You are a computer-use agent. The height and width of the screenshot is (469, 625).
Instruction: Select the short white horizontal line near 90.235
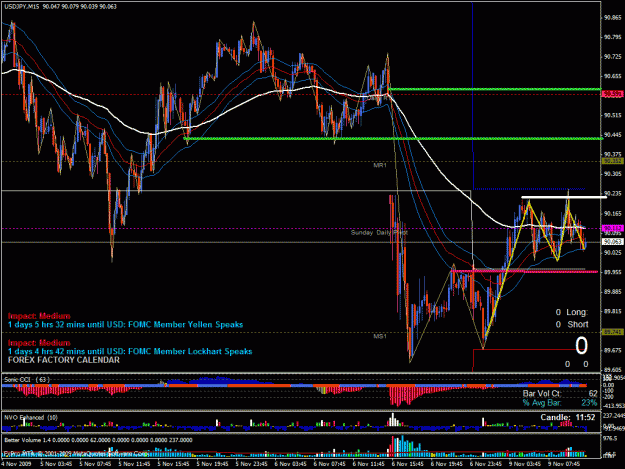pyautogui.click(x=564, y=197)
